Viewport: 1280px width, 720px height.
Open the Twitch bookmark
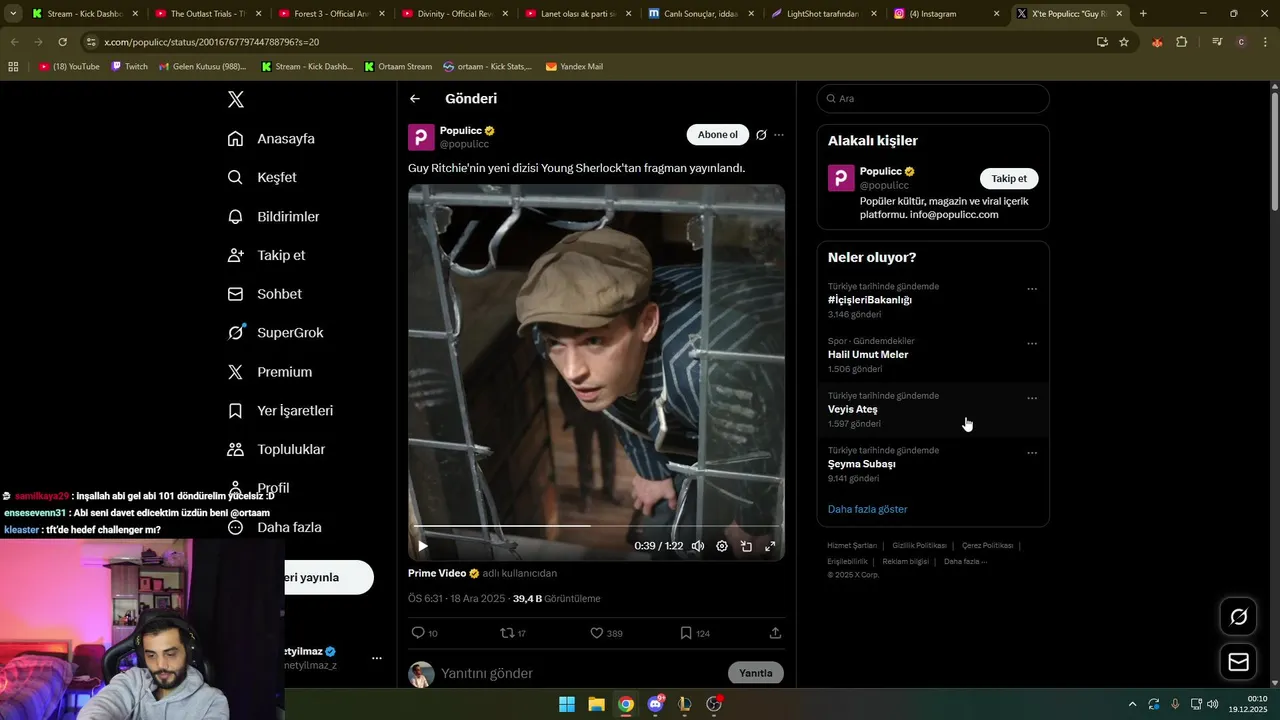click(129, 67)
